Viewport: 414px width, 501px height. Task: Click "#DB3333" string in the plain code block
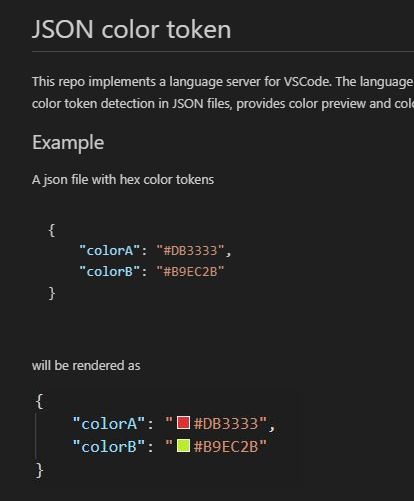tap(190, 251)
